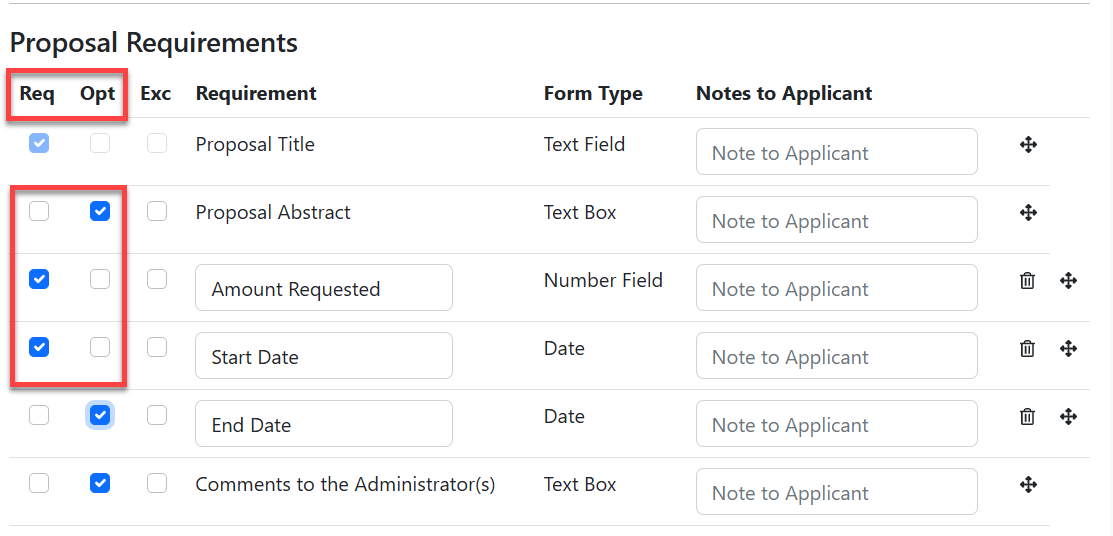Check the Req box for Proposal Abstract
Screen dimensions: 1113x536
coord(39,211)
